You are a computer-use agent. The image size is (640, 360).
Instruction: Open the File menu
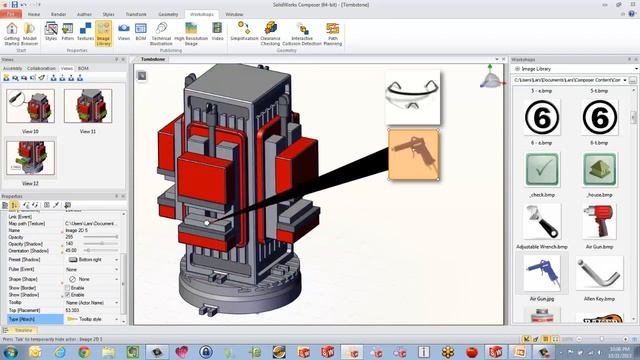click(11, 14)
